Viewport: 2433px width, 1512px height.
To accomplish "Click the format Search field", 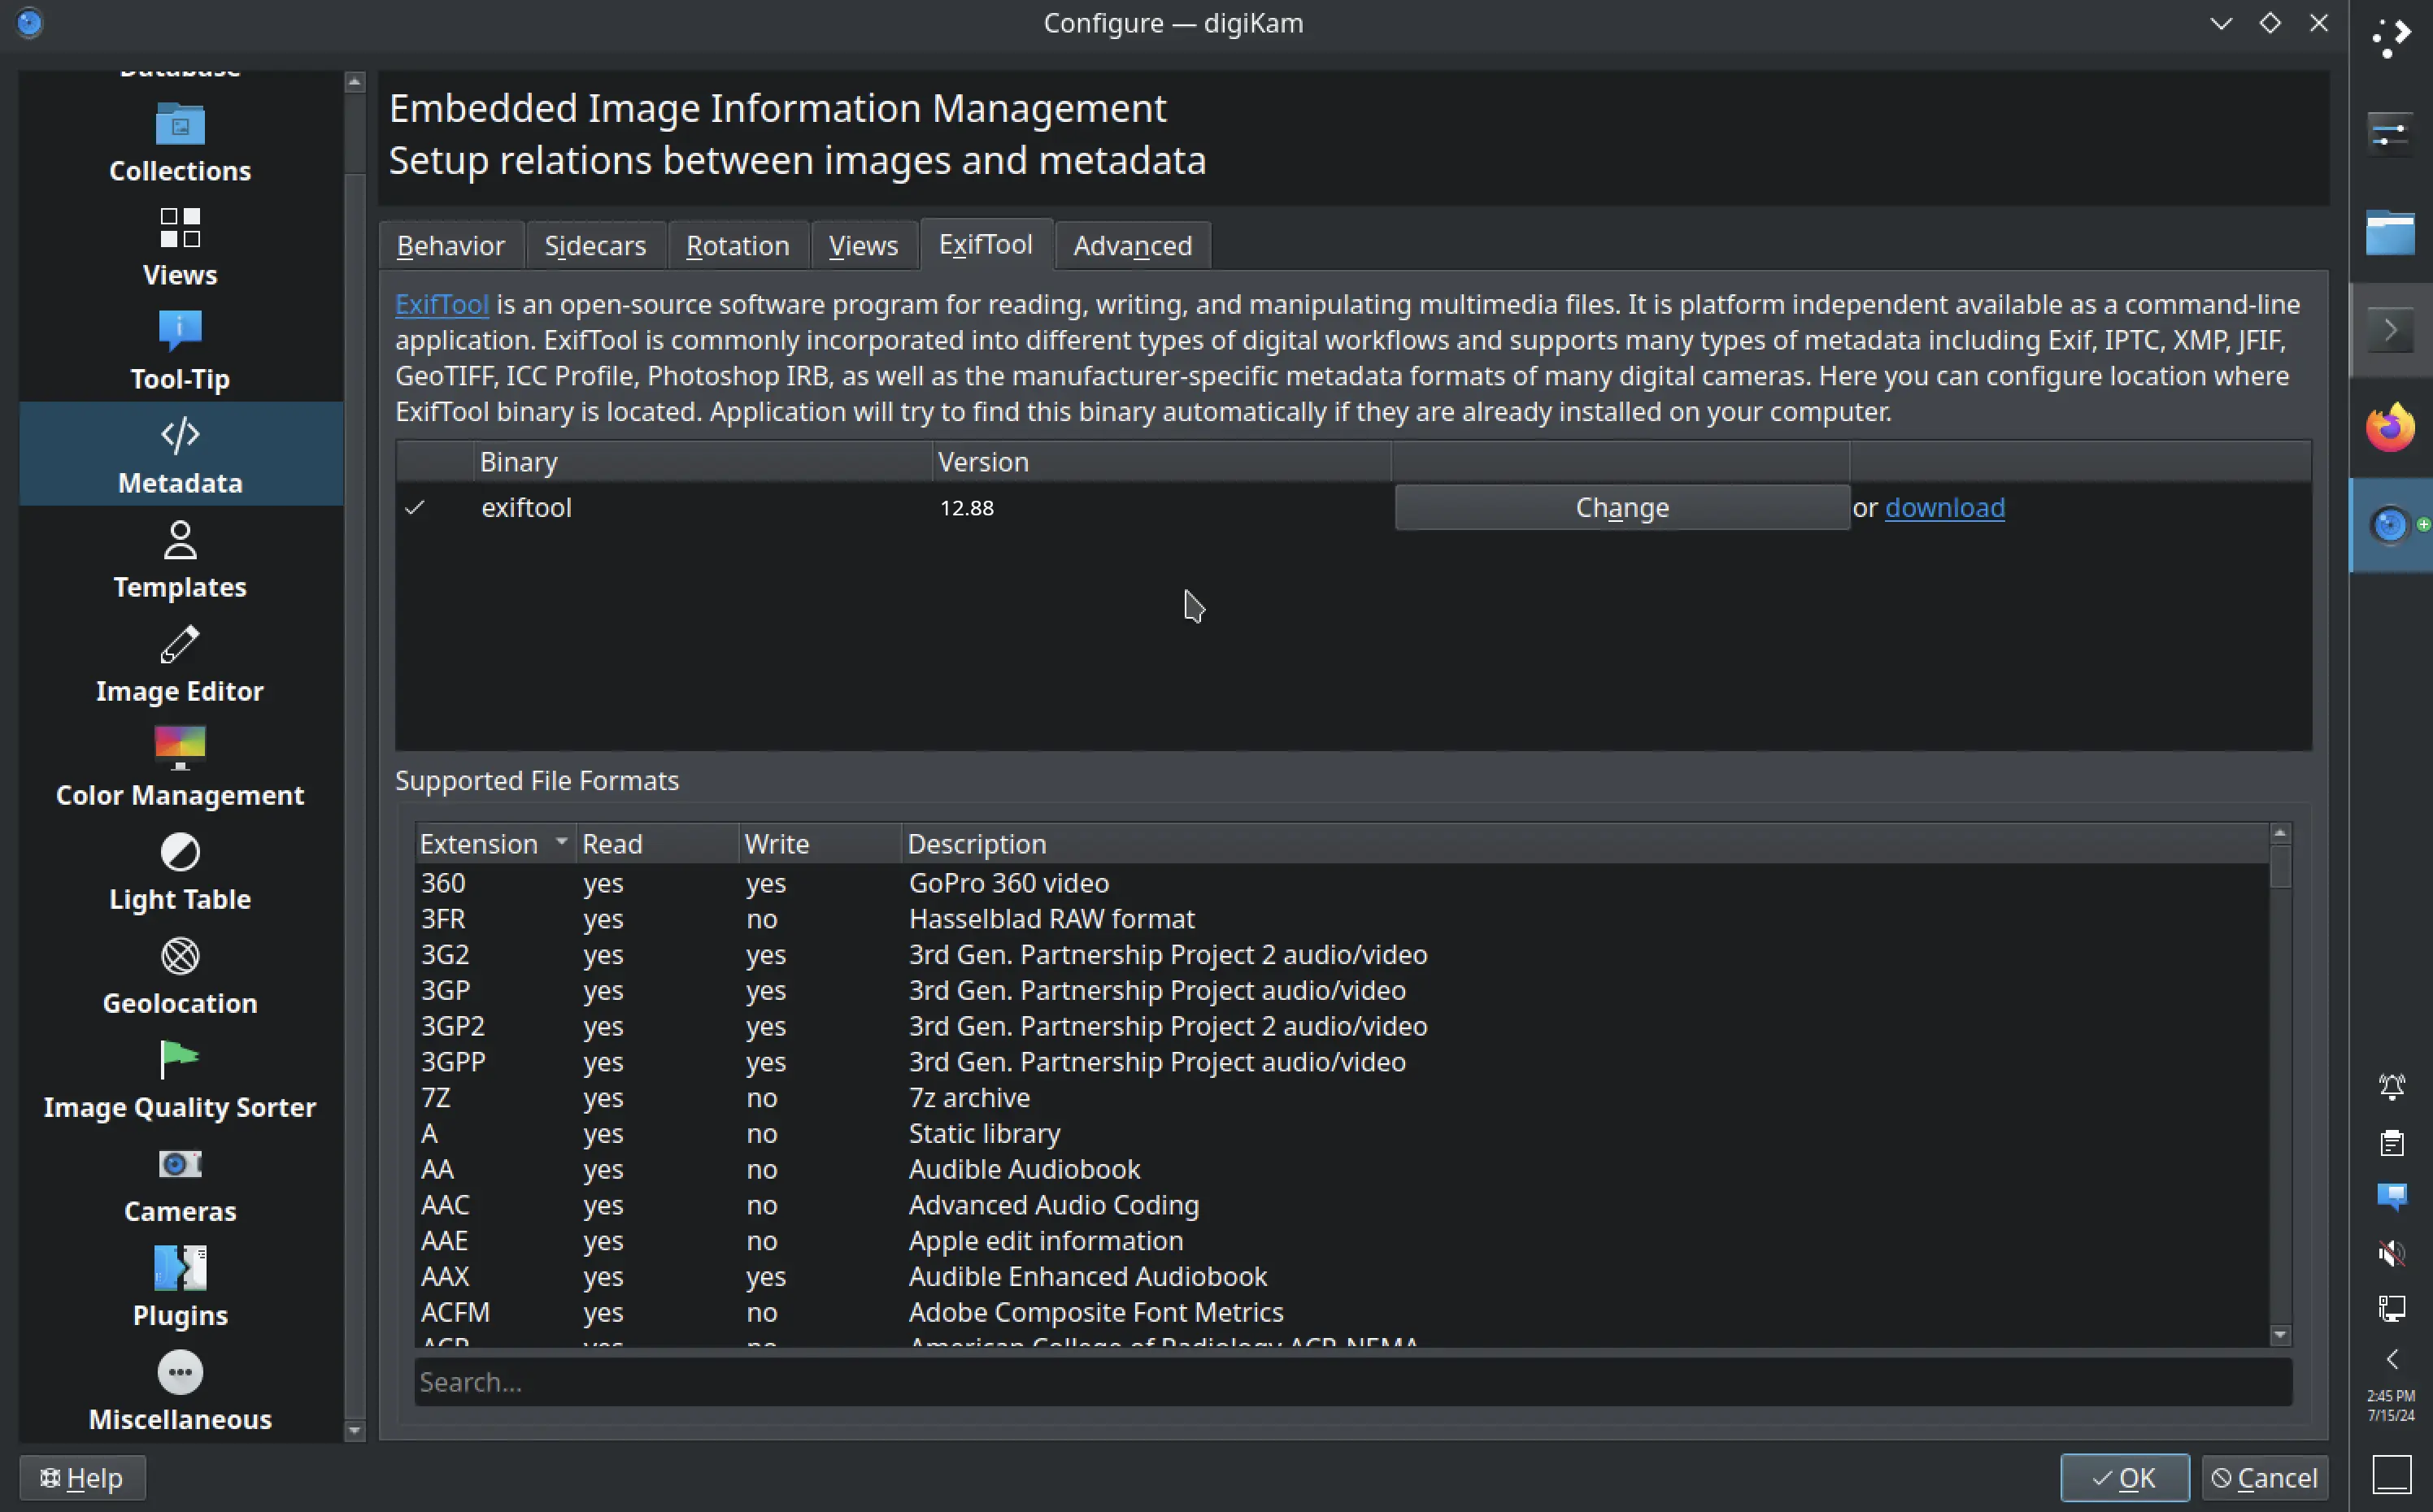I will [1352, 1382].
